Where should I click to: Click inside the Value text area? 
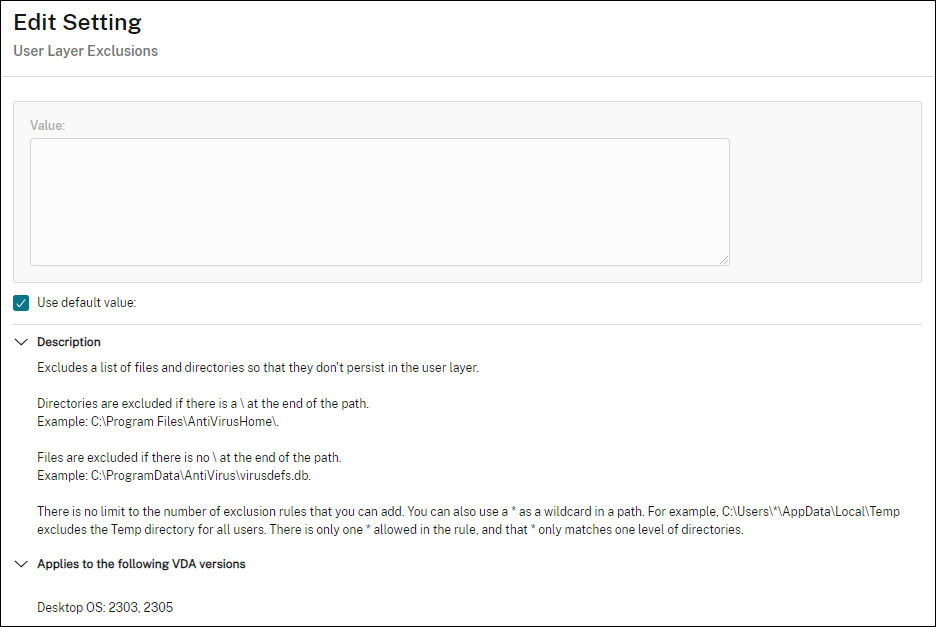[x=380, y=197]
